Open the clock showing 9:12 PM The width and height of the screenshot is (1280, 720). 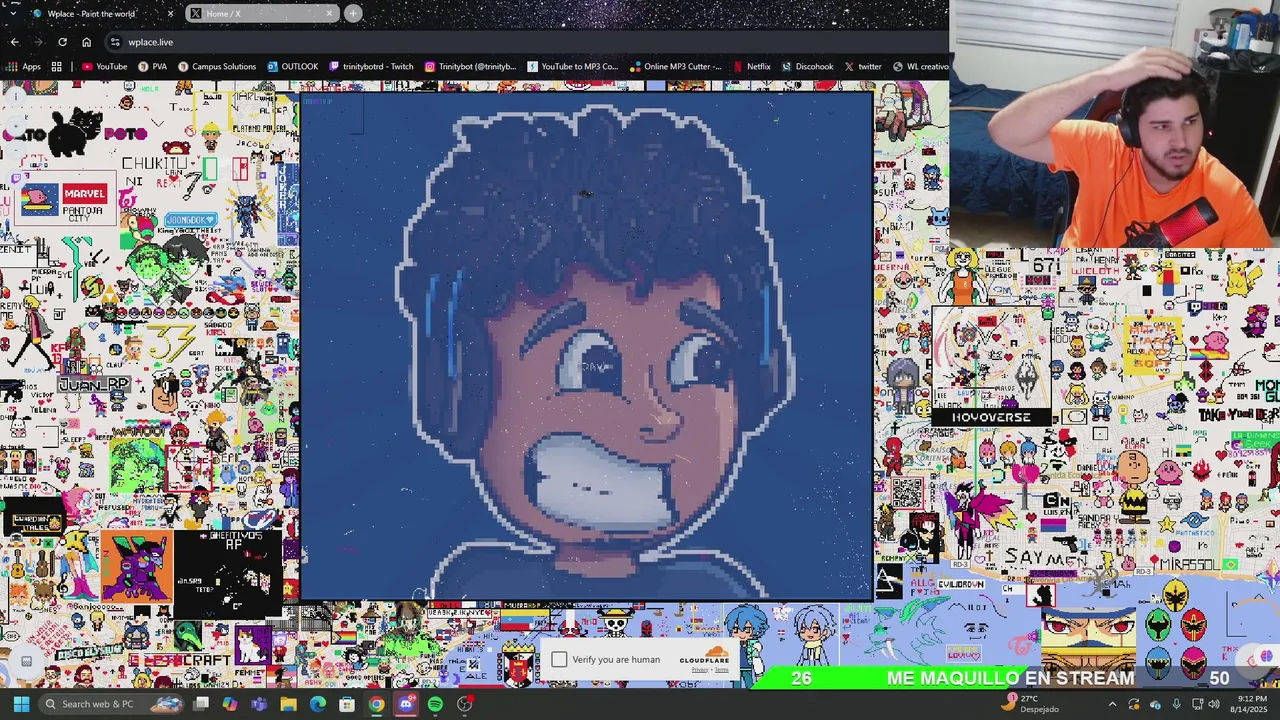[1251, 704]
